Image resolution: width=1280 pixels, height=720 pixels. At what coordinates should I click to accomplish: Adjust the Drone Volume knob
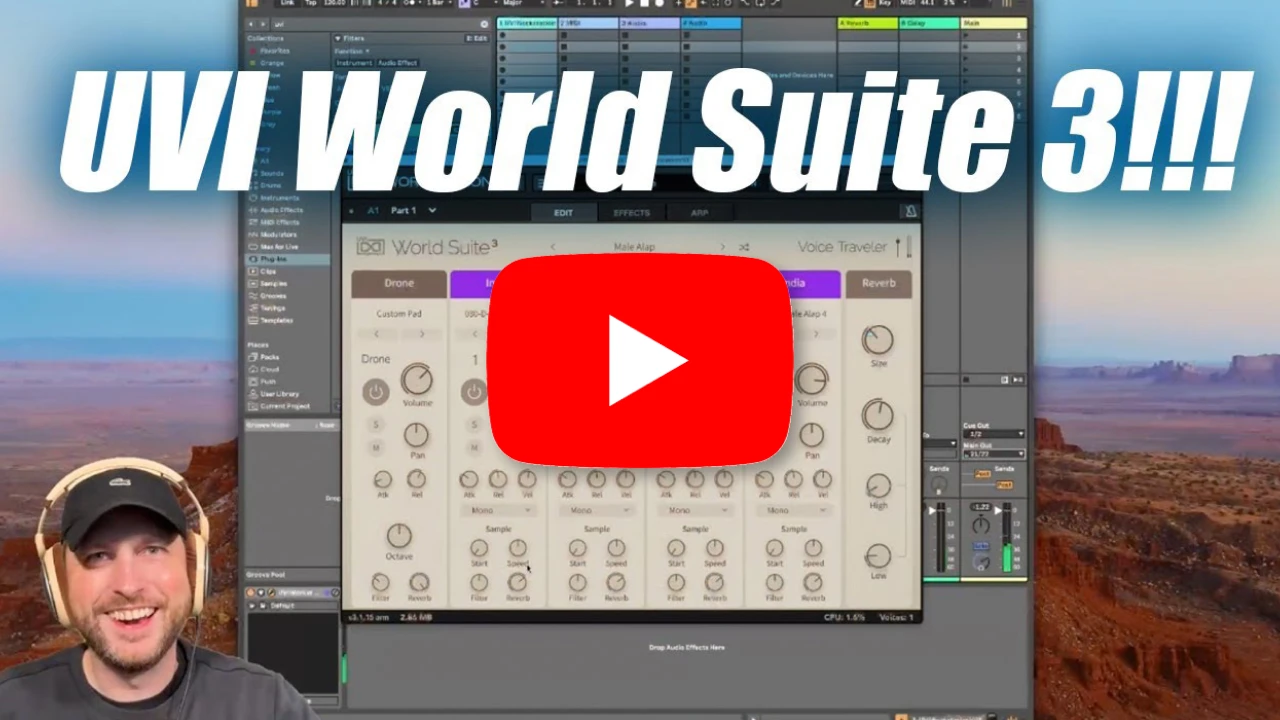tap(417, 380)
